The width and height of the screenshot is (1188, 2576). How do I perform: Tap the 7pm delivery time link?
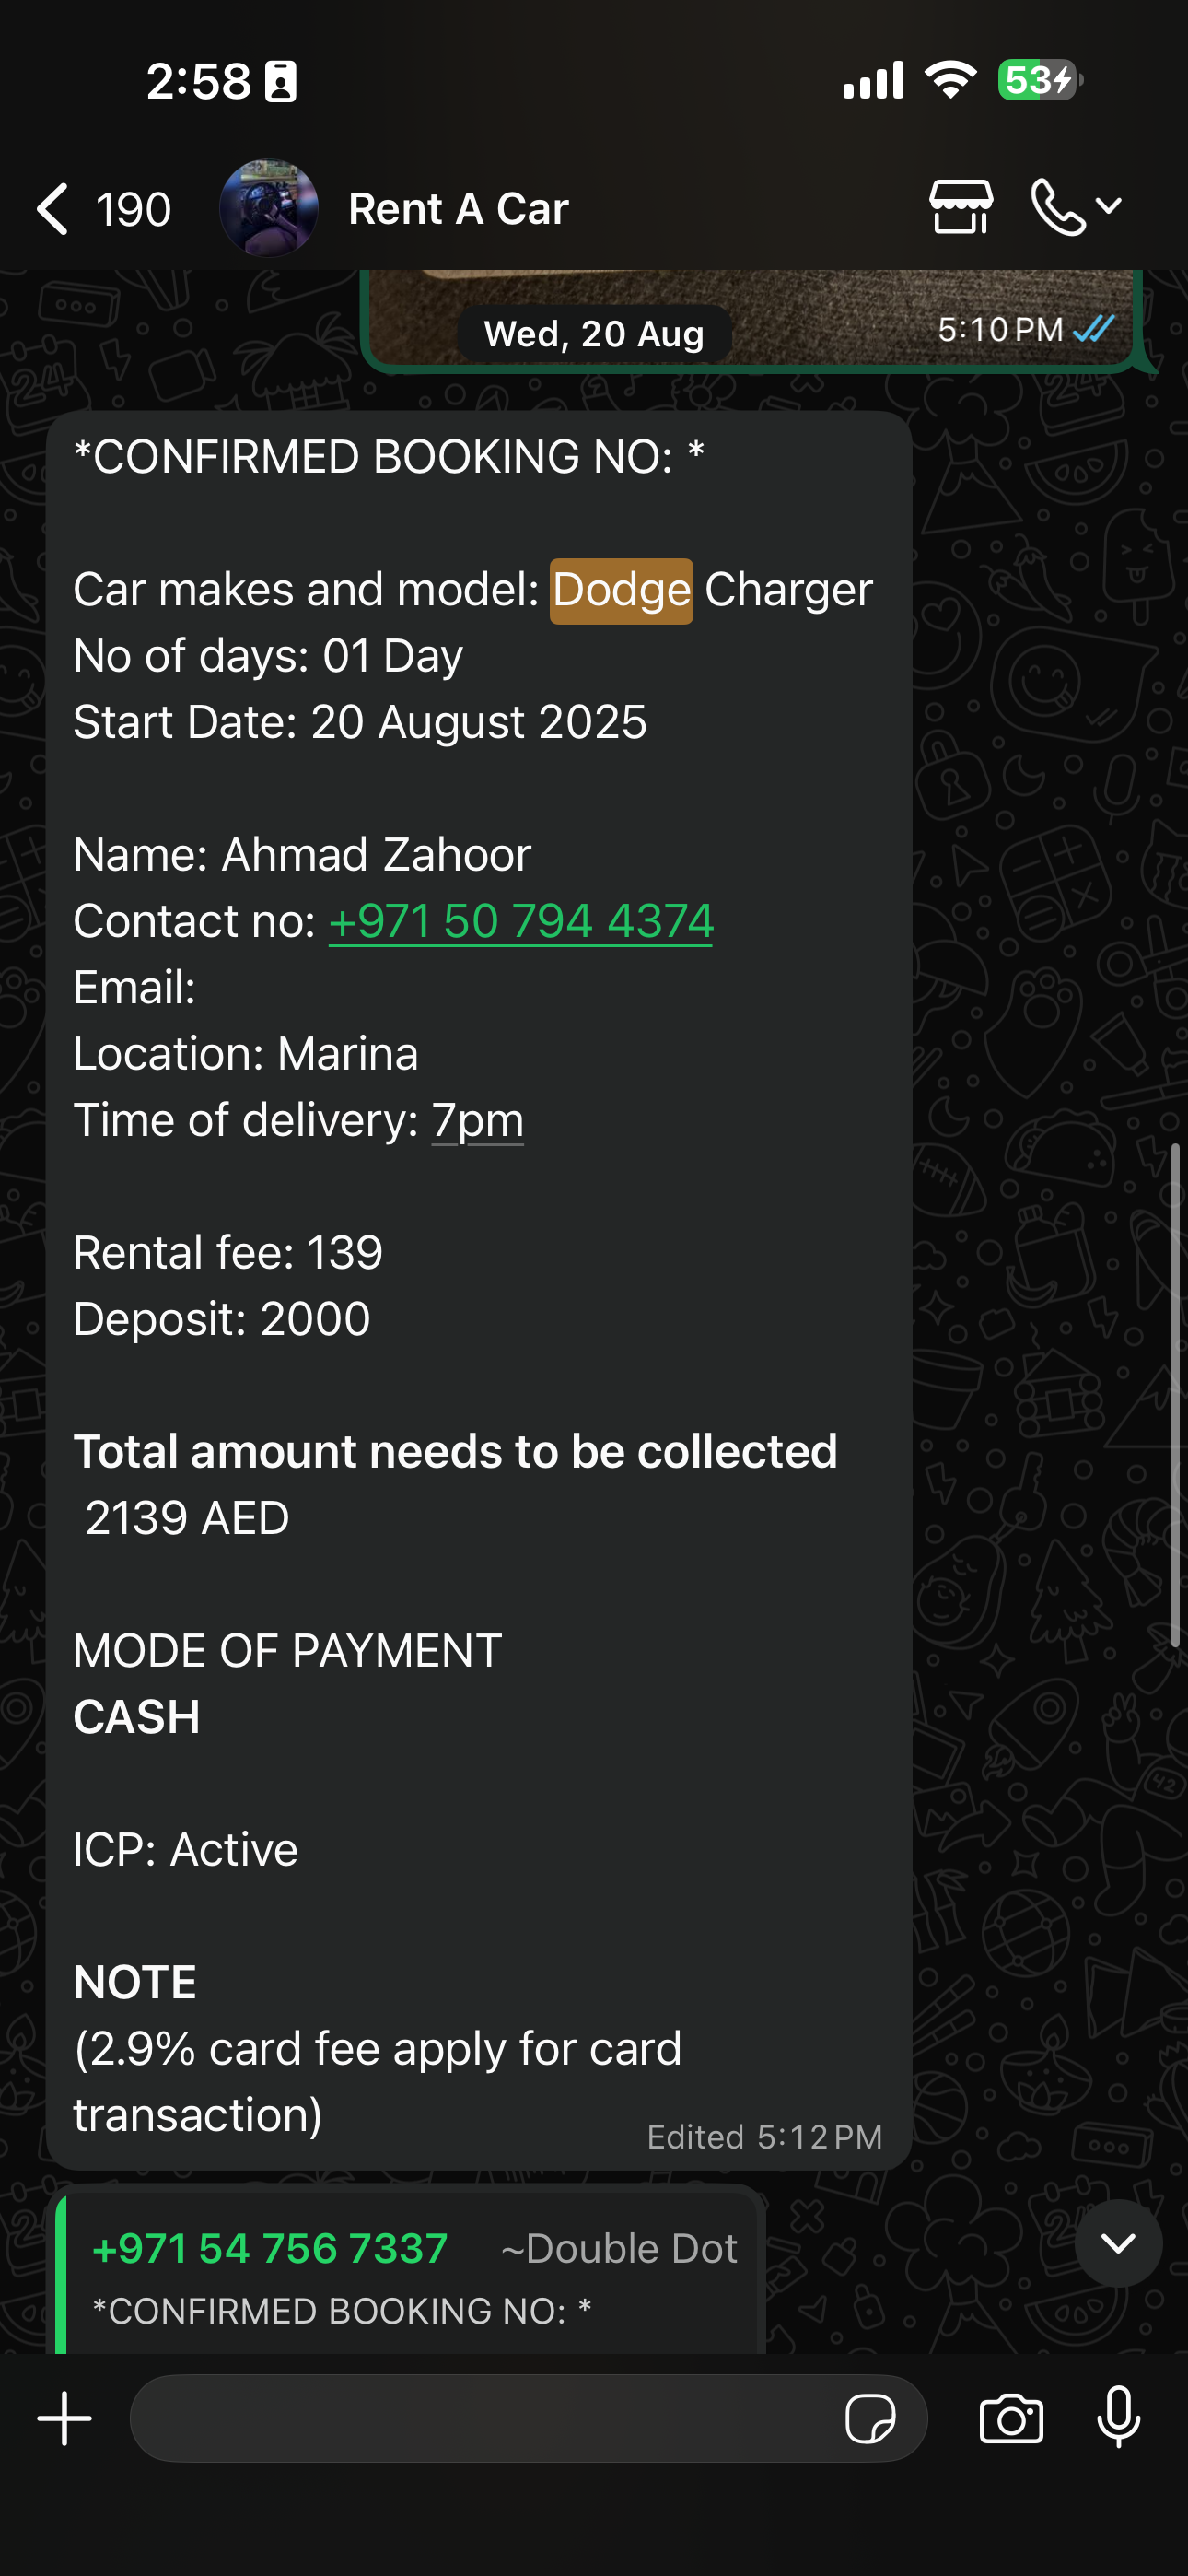(x=478, y=1121)
